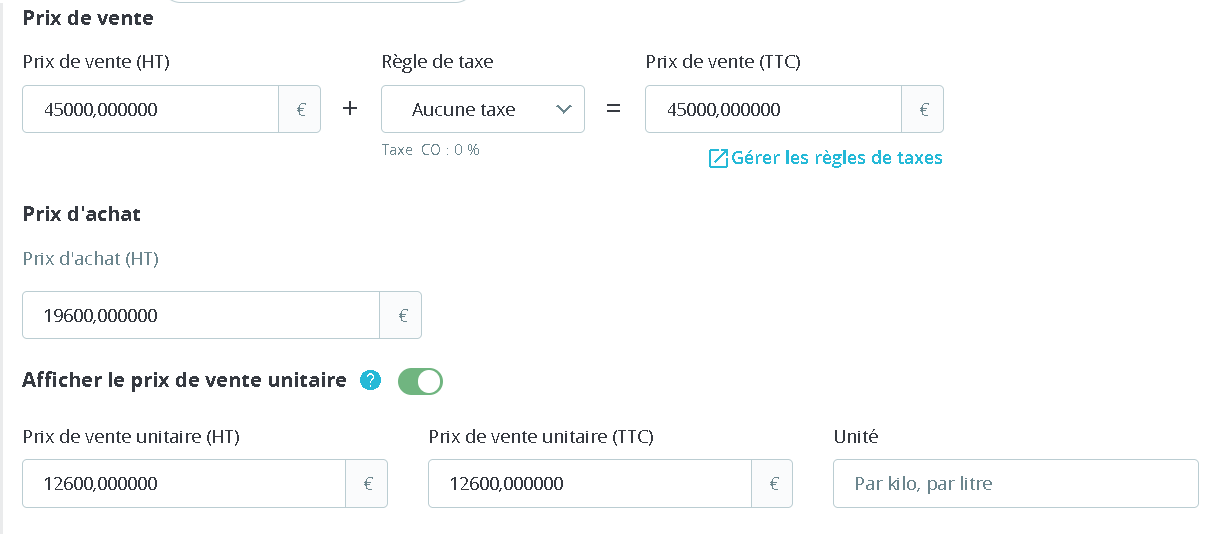Click euro symbol of Prix de vente TTC
The width and height of the screenshot is (1224, 534).
point(923,110)
